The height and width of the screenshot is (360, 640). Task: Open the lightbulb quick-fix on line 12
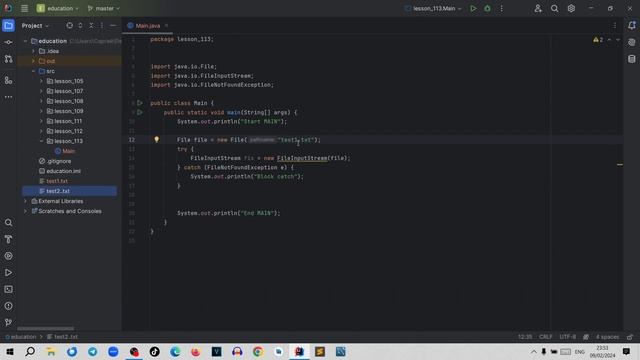coord(156,139)
